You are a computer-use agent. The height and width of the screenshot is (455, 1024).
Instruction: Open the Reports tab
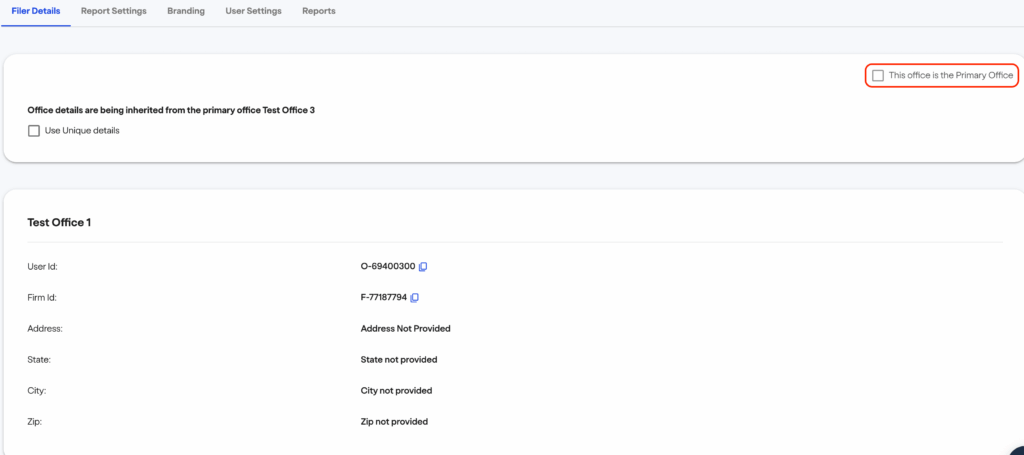[x=319, y=11]
